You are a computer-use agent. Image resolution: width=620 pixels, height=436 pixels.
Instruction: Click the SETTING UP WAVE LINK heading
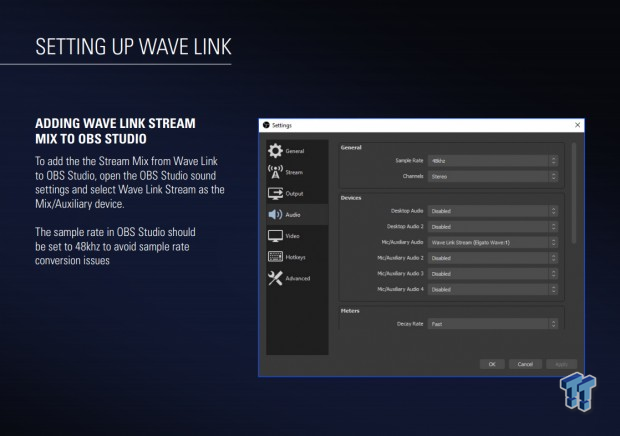(133, 47)
